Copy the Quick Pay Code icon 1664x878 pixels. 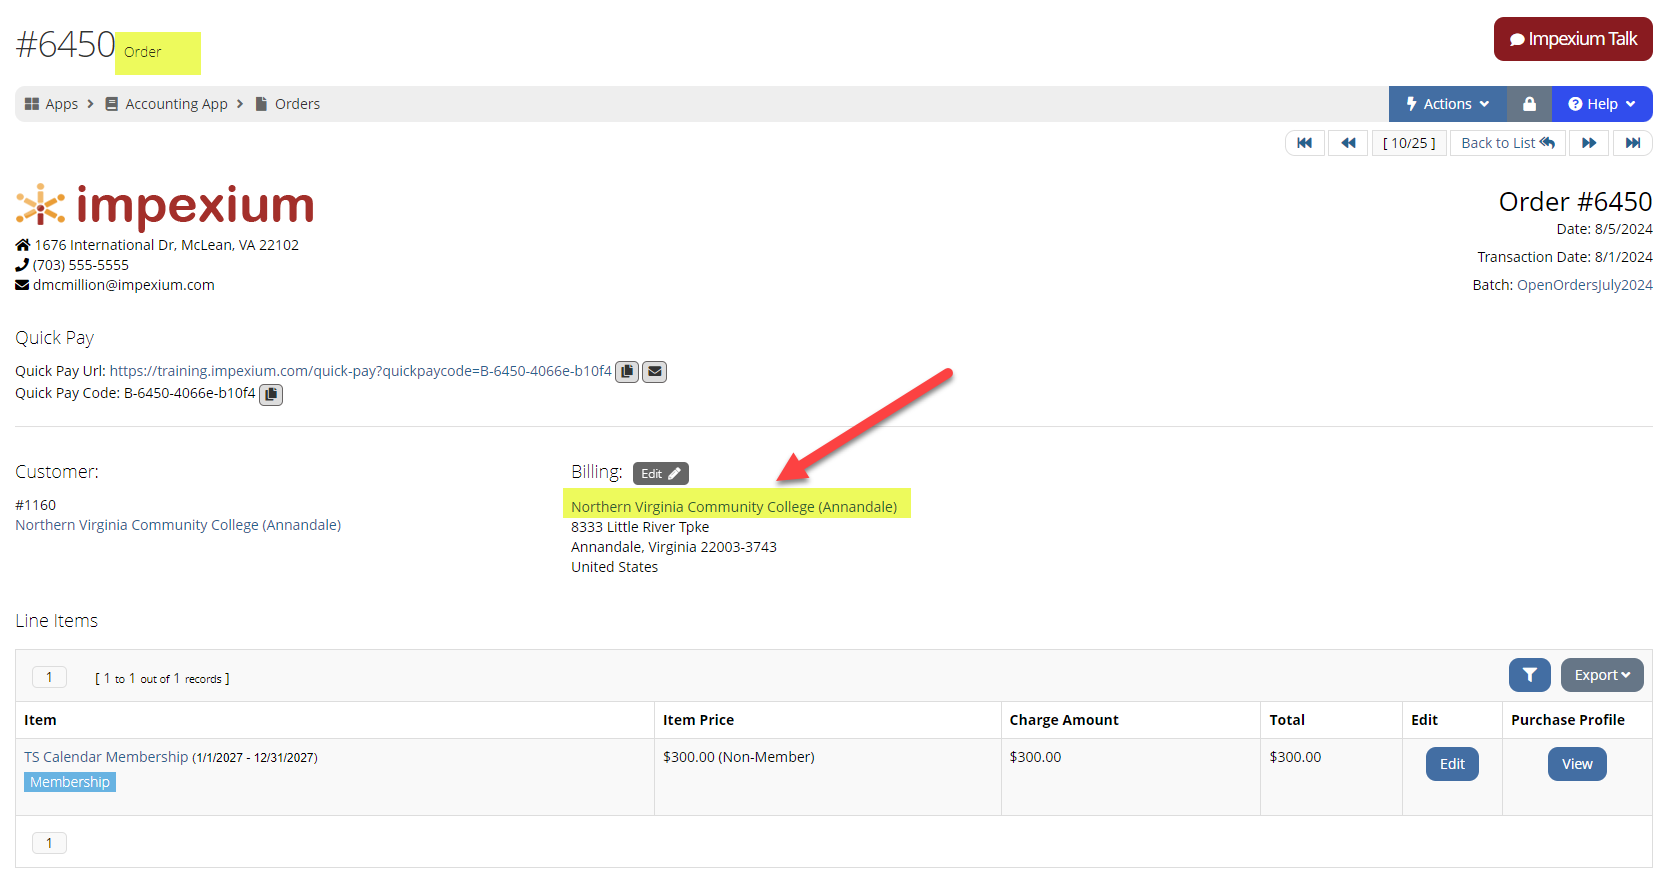pyautogui.click(x=271, y=394)
